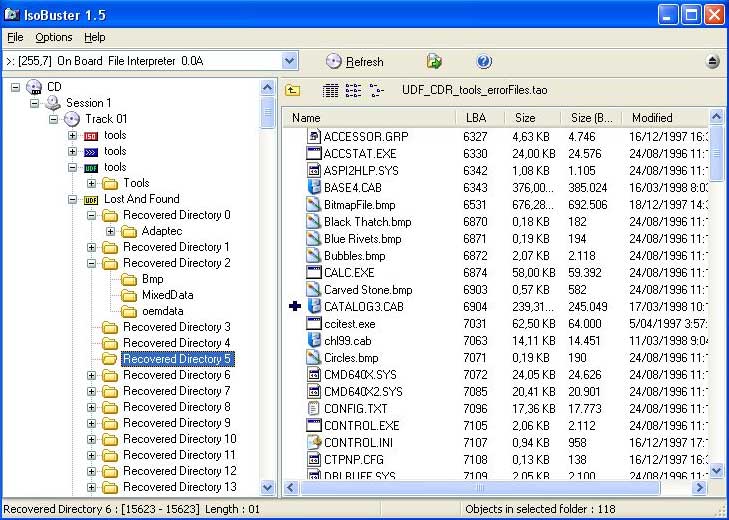
Task: Collapse the UDF tools file system
Action: tap(73, 167)
